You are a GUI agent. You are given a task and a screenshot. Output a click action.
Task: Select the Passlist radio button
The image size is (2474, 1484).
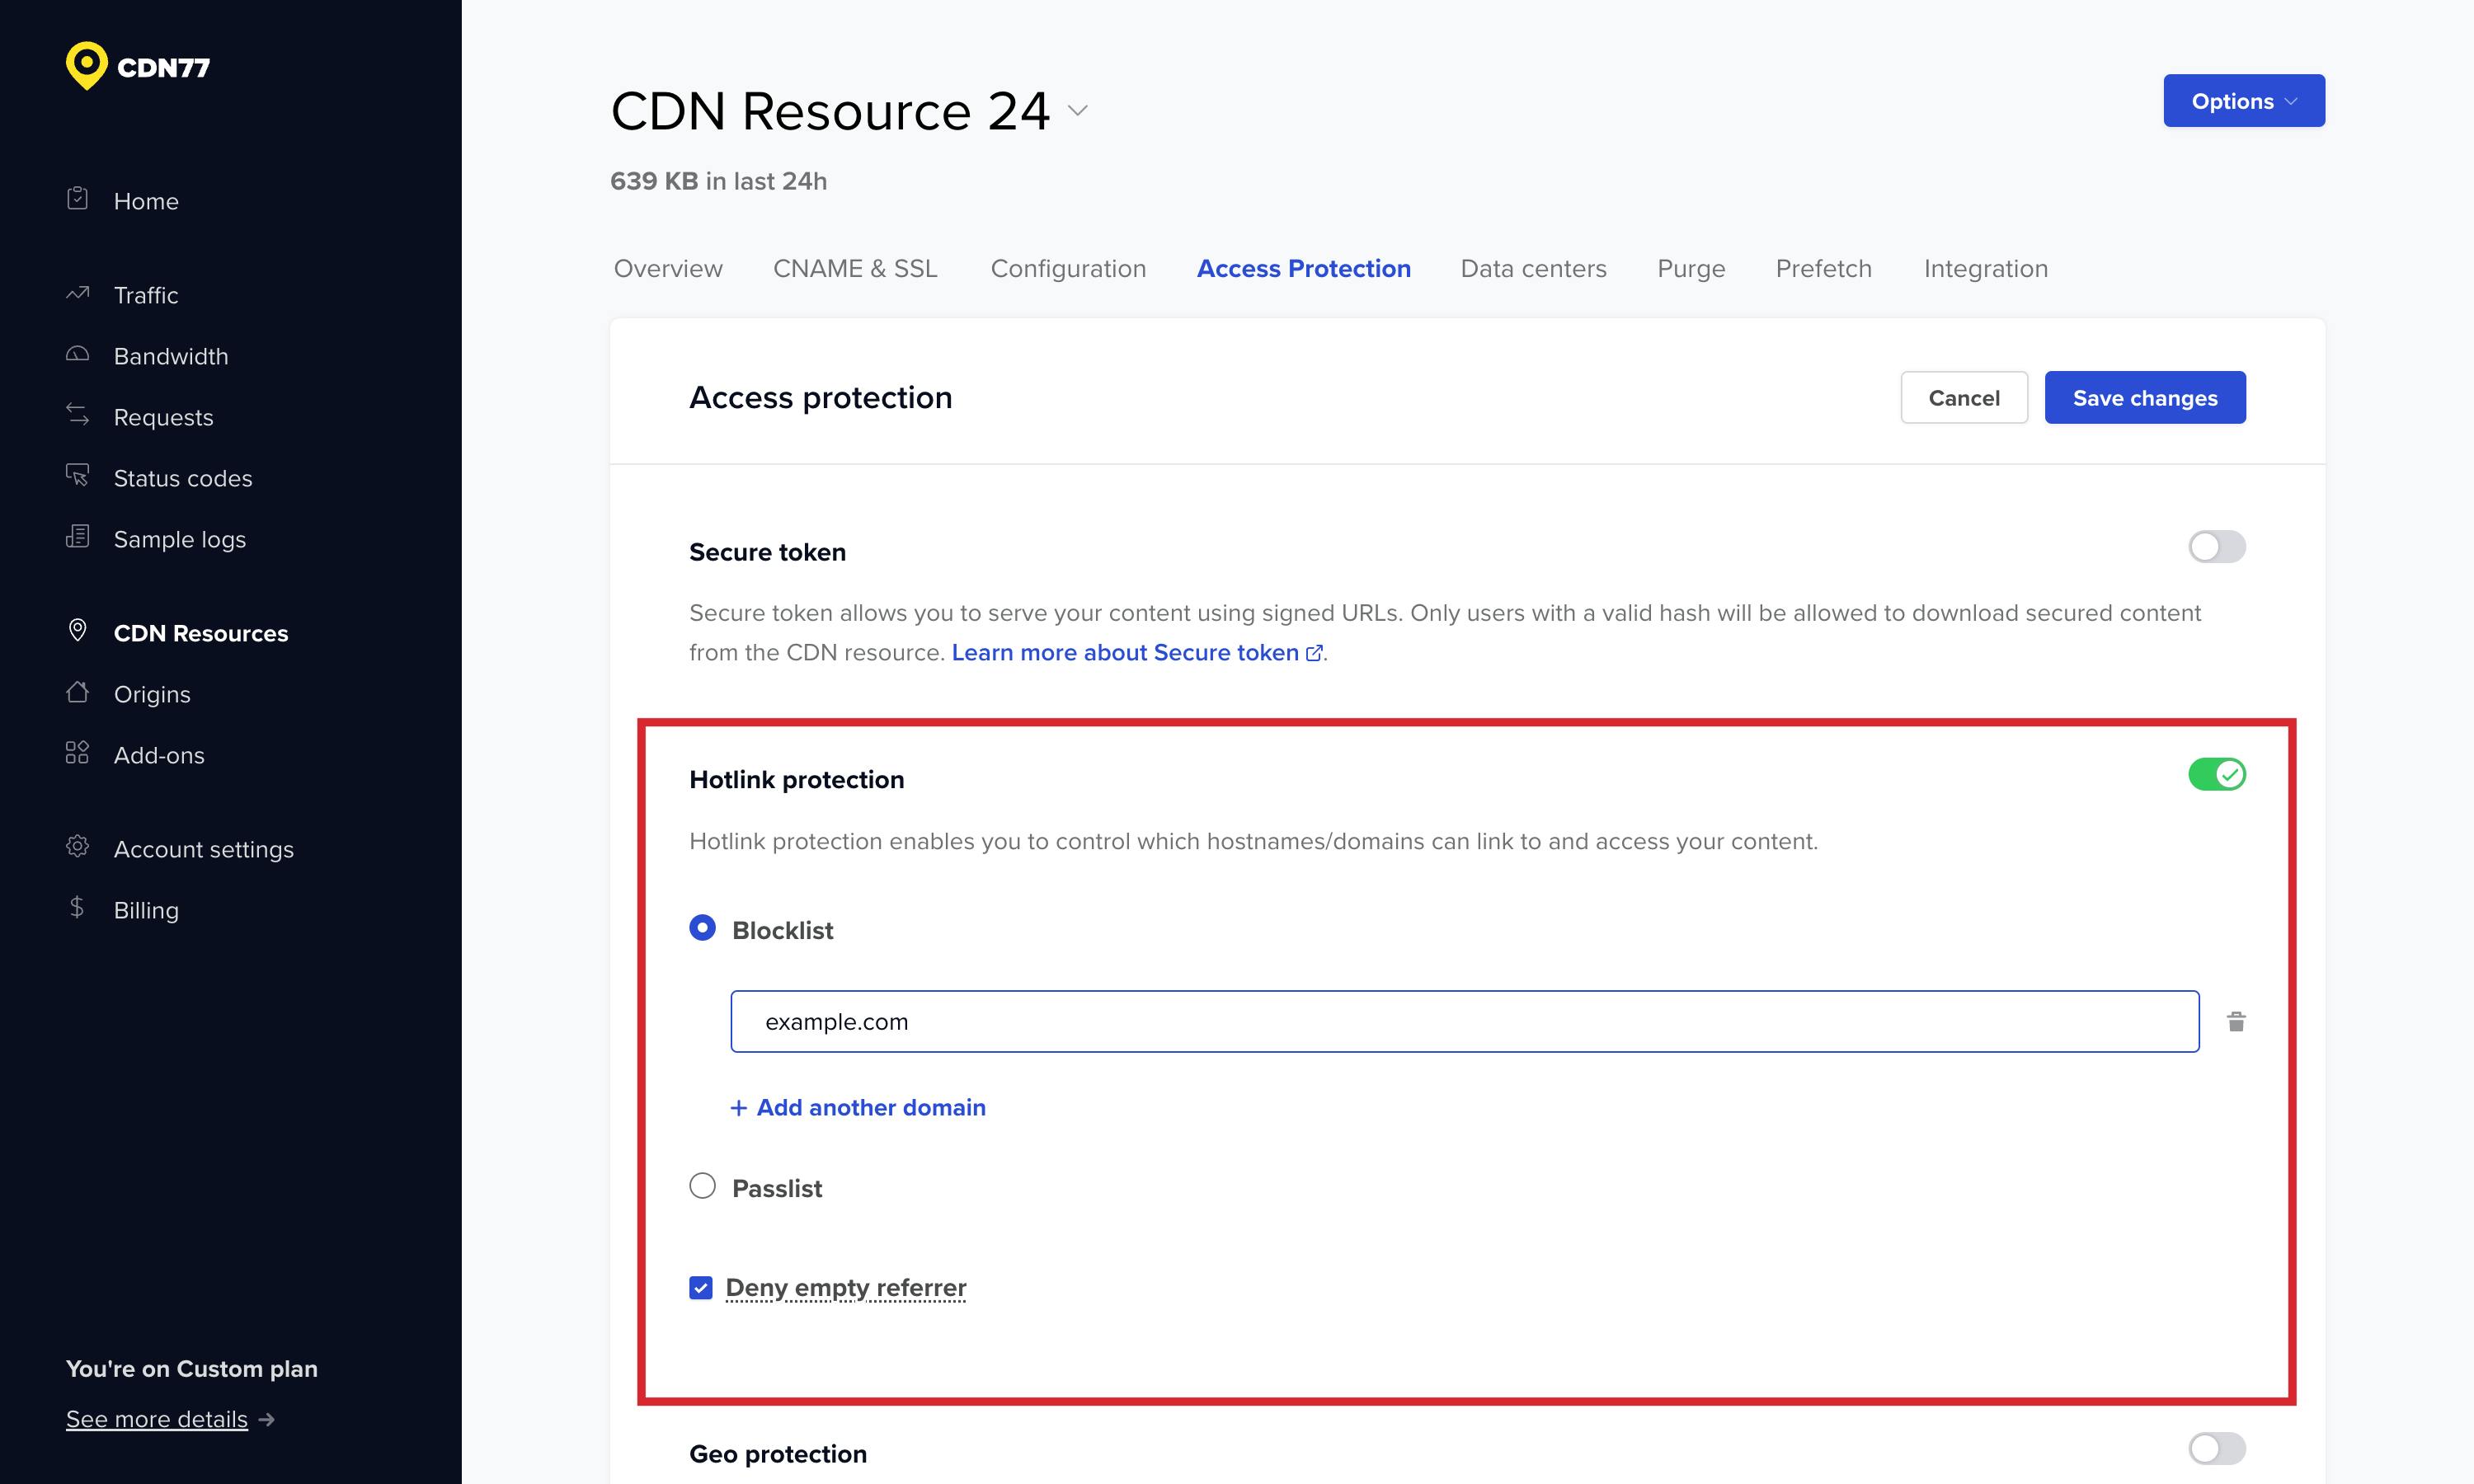[x=703, y=1186]
